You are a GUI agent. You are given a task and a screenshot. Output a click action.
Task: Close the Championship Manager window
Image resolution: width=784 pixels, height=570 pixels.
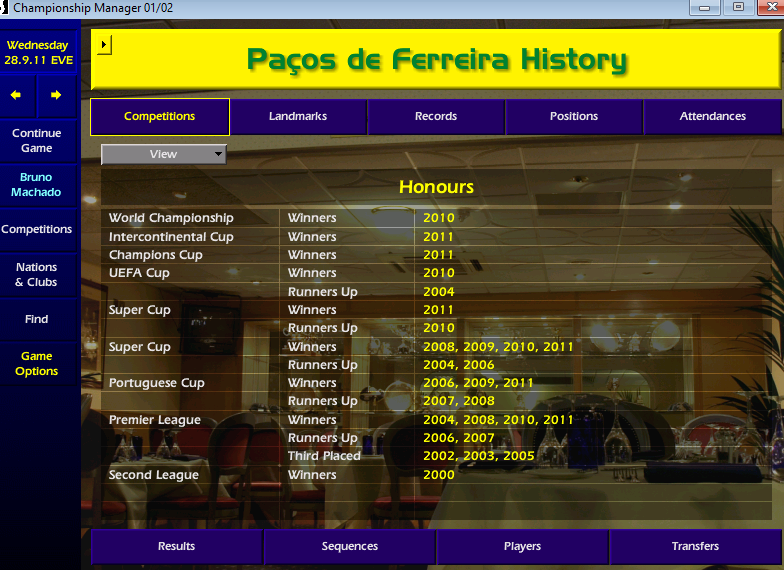tap(772, 8)
